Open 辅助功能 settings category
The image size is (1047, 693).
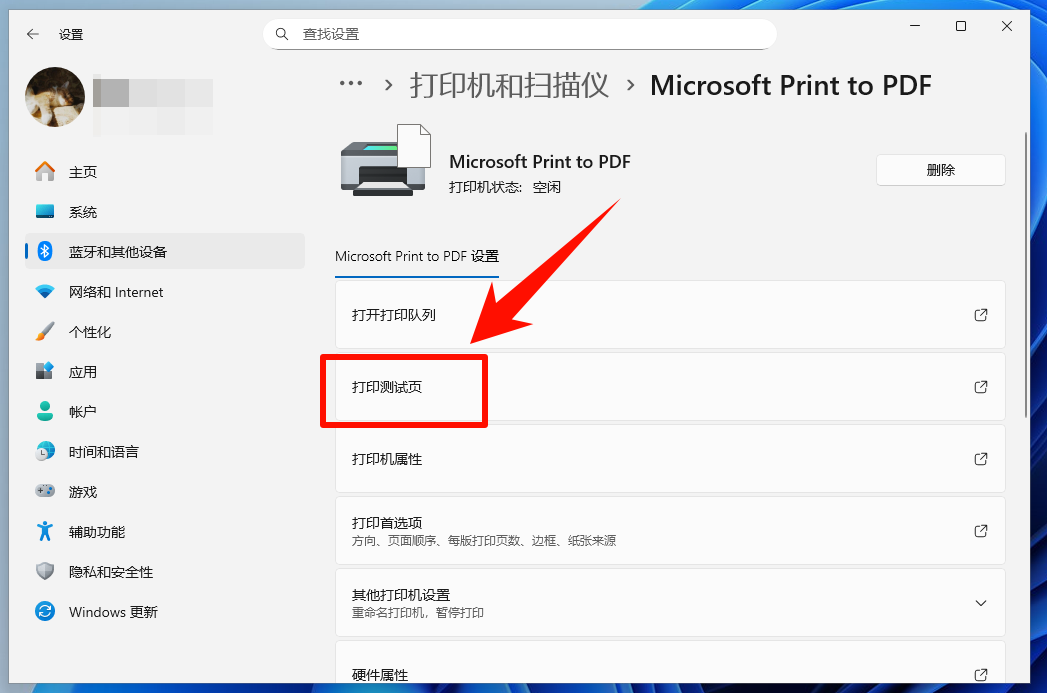click(x=165, y=532)
